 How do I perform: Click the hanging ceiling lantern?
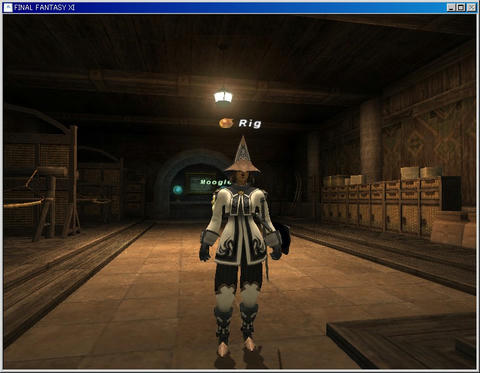pyautogui.click(x=223, y=96)
